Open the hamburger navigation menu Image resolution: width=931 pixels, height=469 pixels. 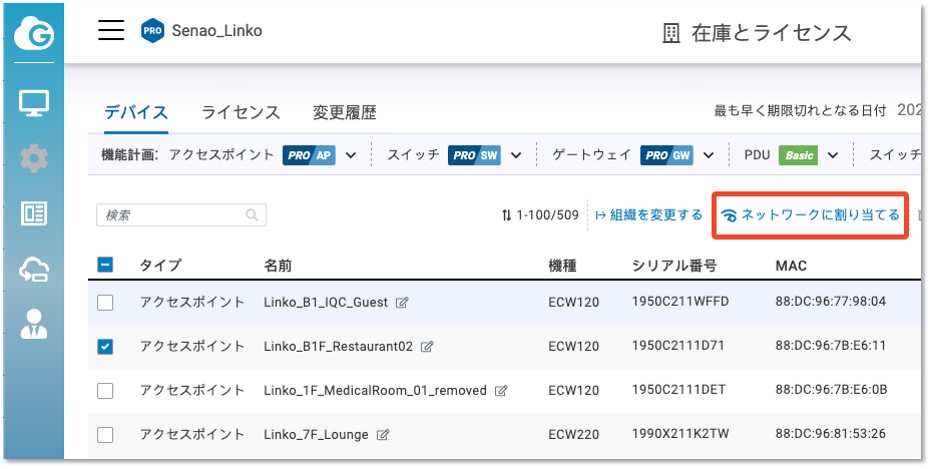coord(111,30)
